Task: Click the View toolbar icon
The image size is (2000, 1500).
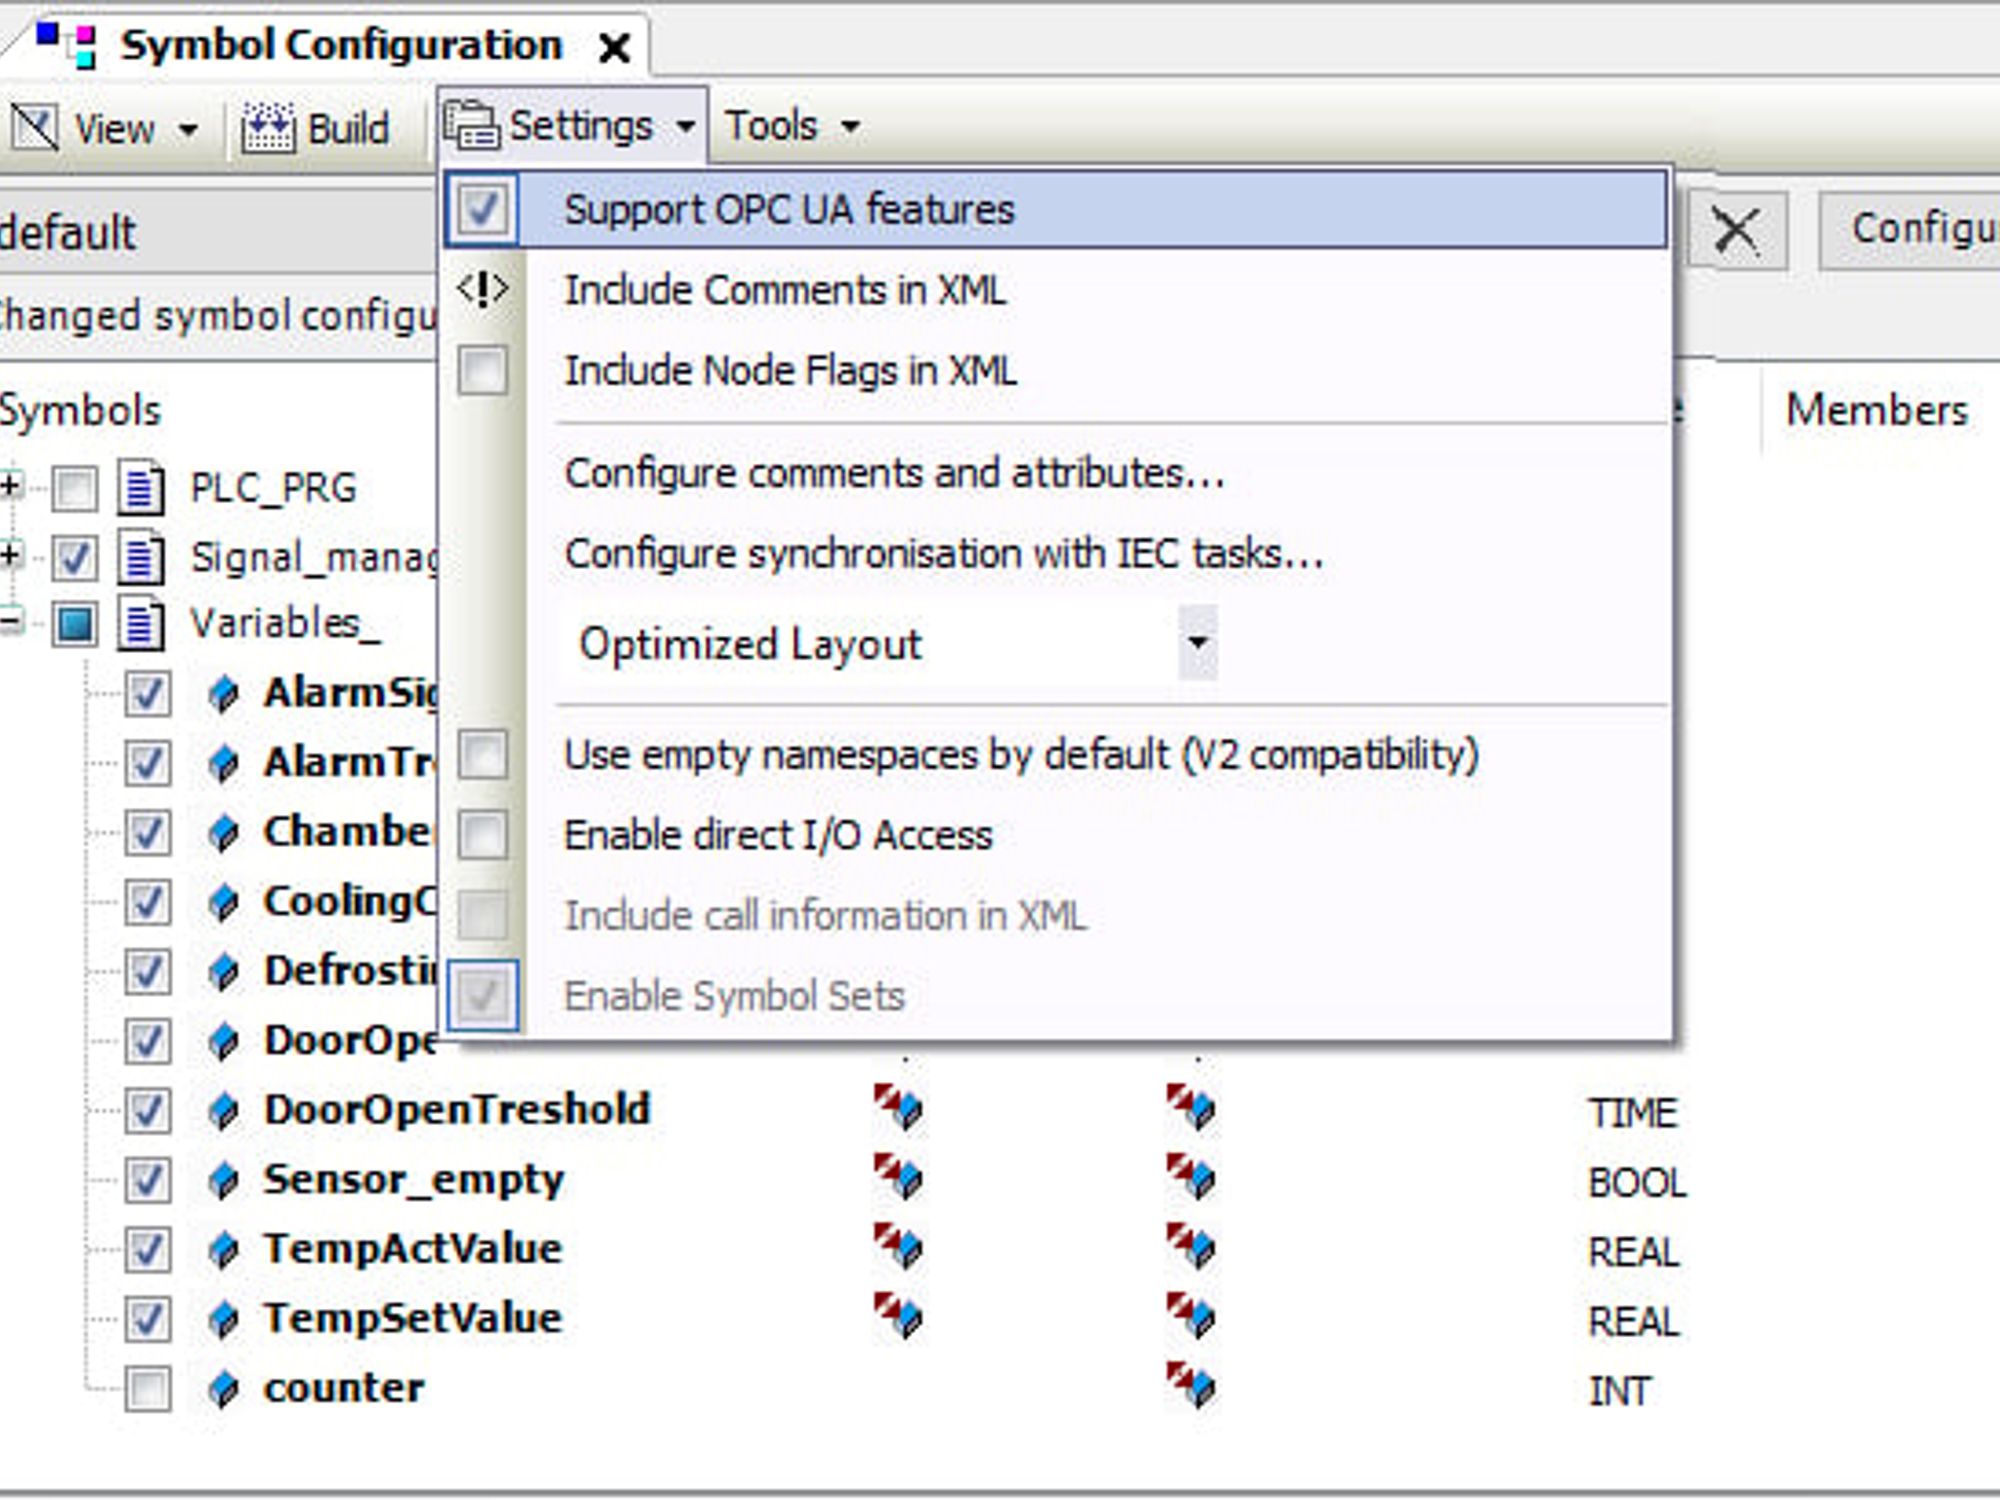Action: (x=35, y=128)
